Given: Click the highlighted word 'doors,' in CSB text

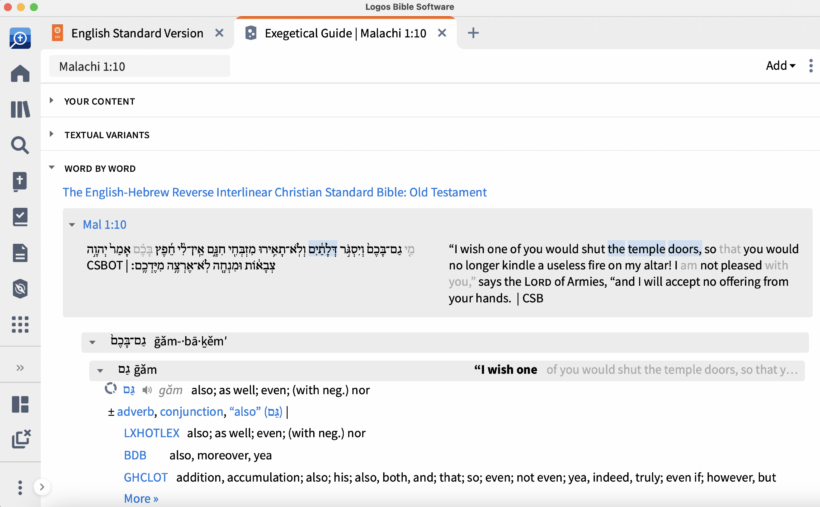Looking at the screenshot, I should 685,249.
